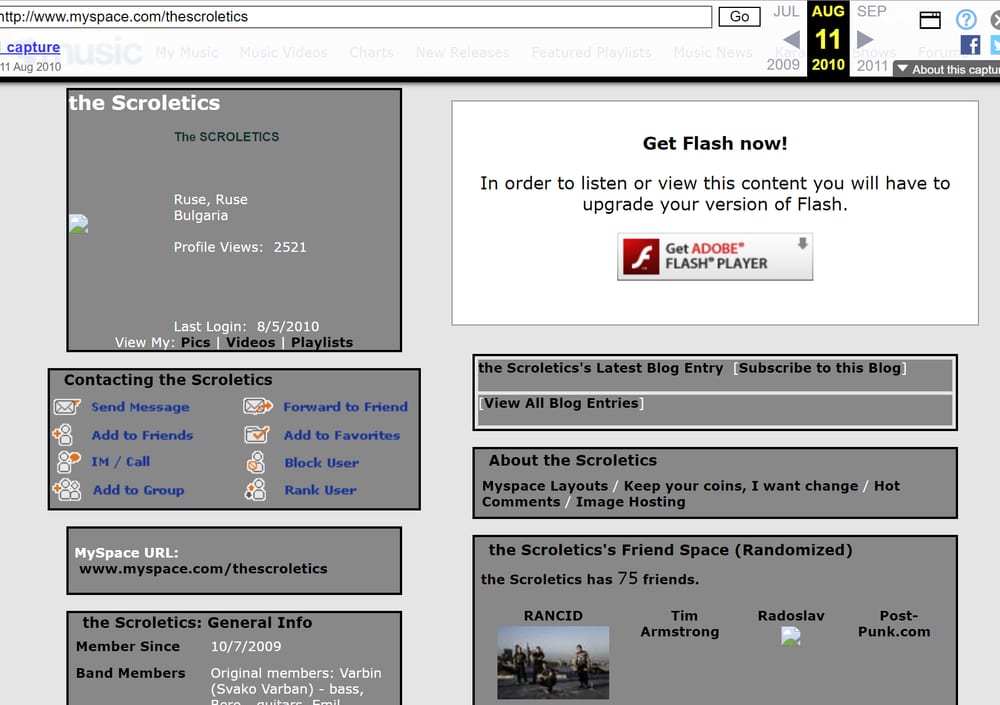Click the Last Login 8/5/2010 text
Viewport: 1000px width, 705px height.
coord(246,326)
